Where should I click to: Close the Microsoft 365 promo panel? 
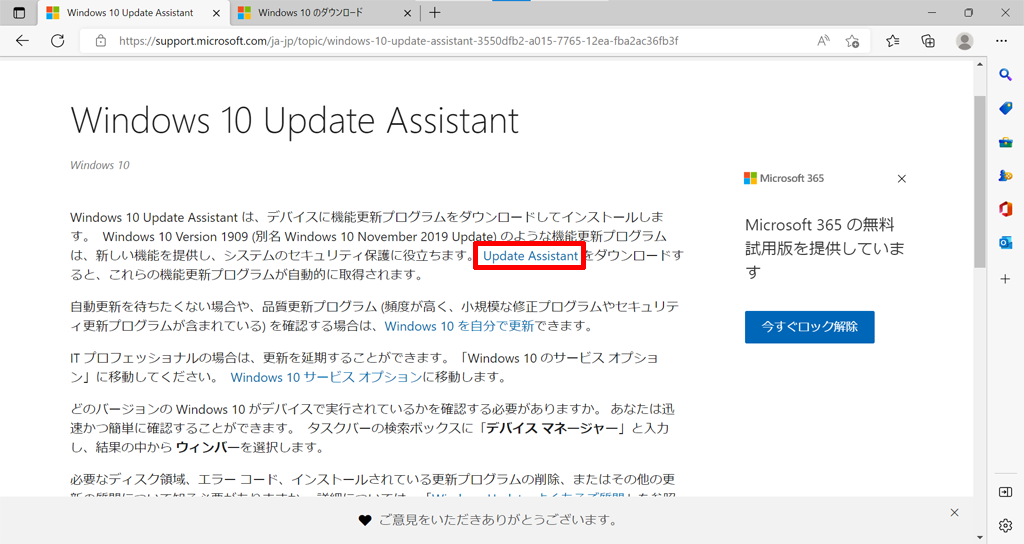click(901, 178)
